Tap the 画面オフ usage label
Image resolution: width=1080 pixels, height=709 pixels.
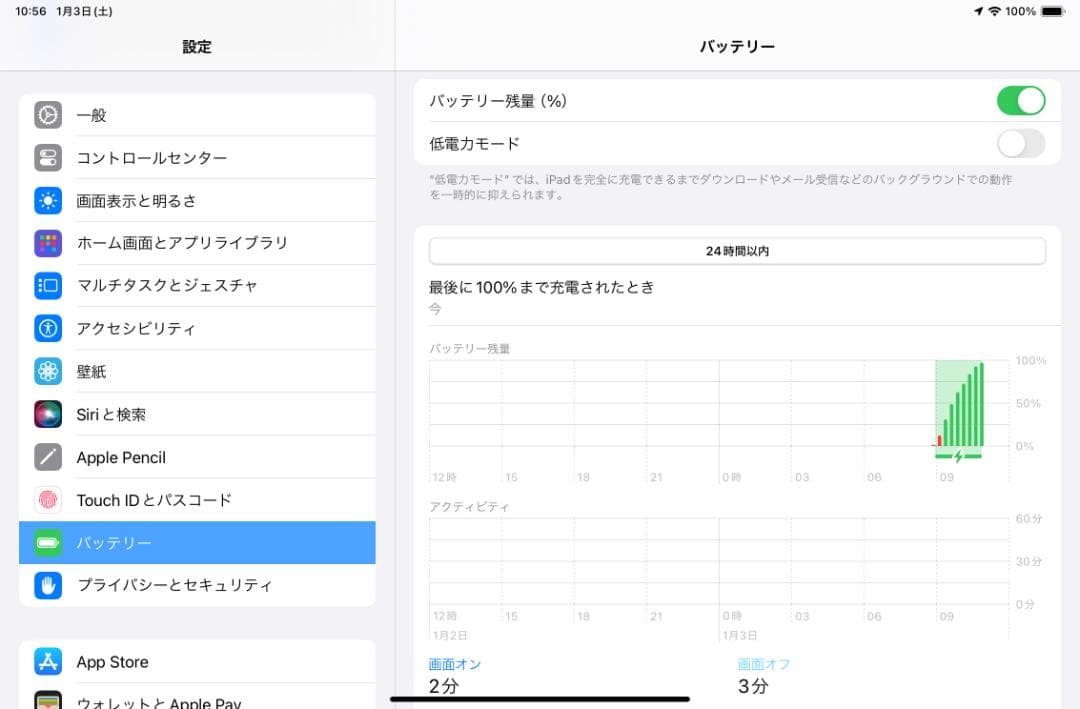click(764, 664)
